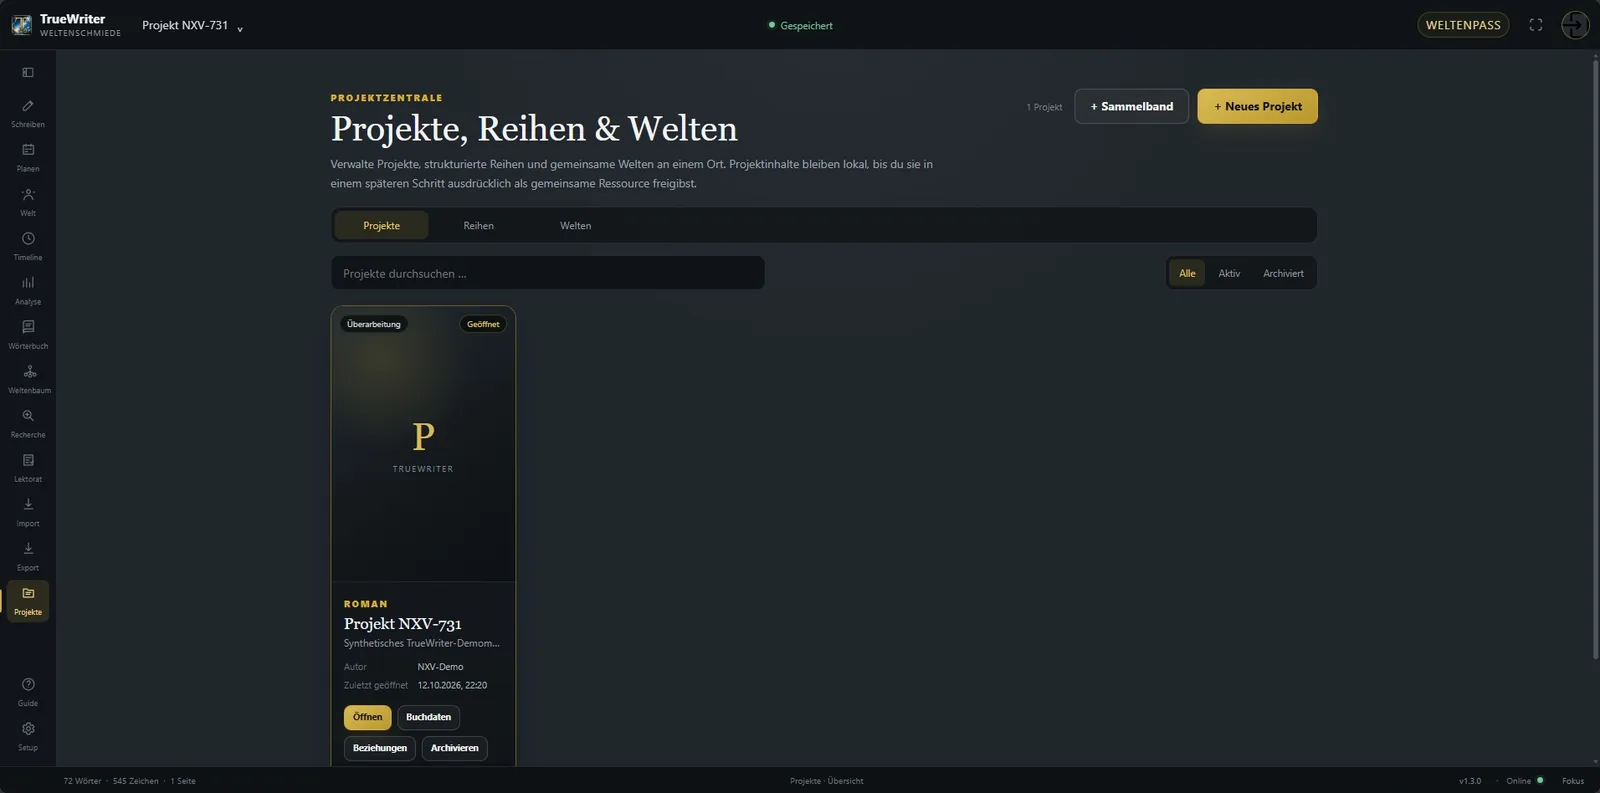
Task: Open the Lektorat section
Action: [28, 467]
